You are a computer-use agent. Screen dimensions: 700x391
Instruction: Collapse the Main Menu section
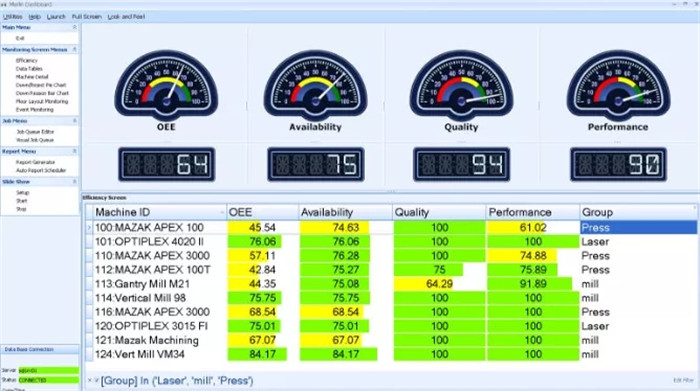(x=75, y=27)
